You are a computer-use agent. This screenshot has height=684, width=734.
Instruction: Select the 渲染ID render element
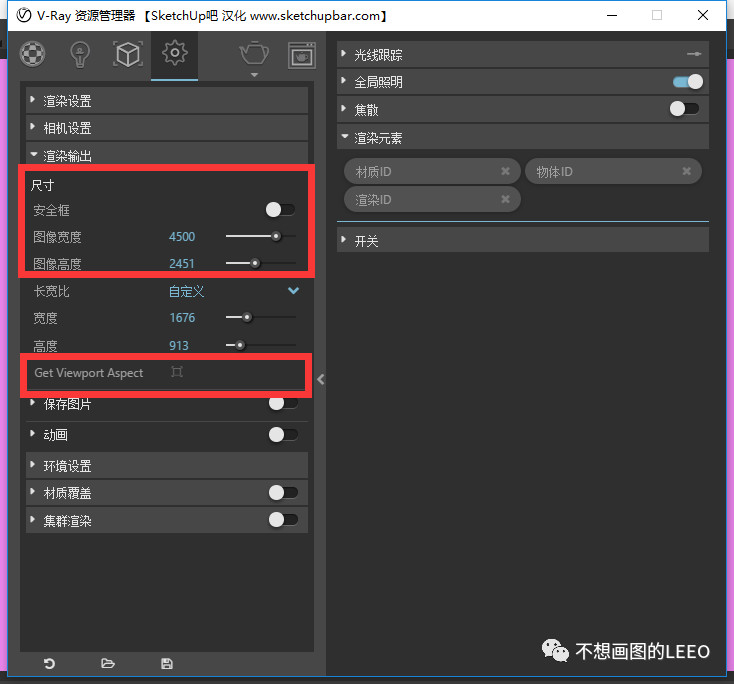click(x=432, y=199)
